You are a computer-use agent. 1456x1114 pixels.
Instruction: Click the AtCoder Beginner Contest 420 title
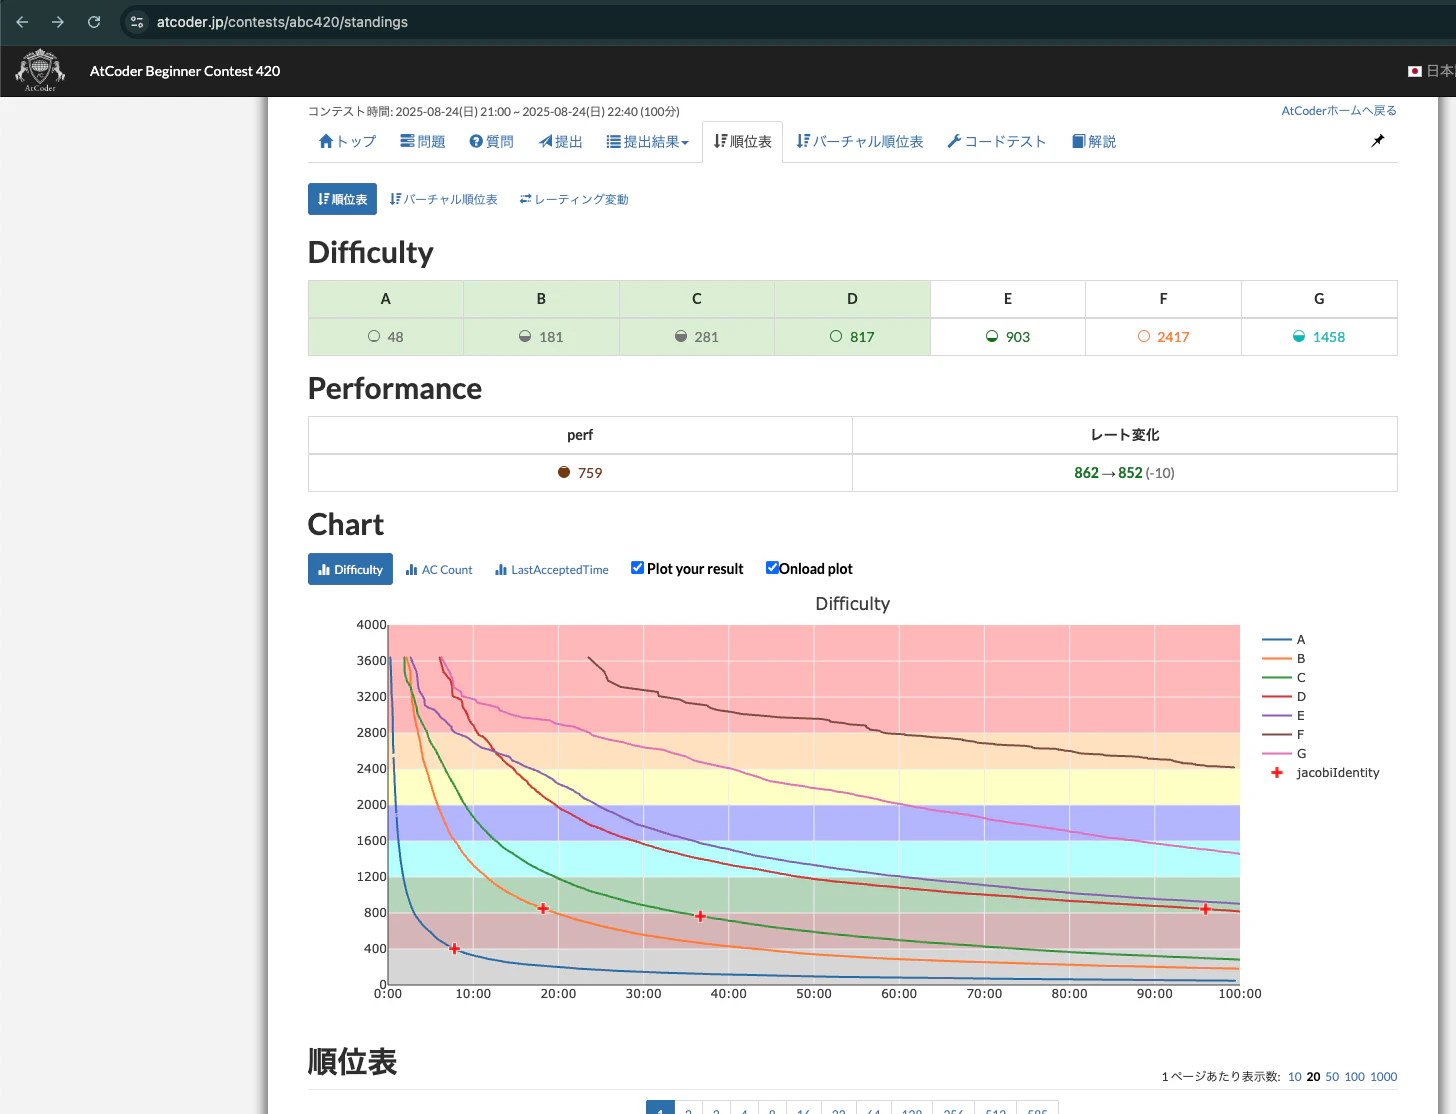(185, 71)
